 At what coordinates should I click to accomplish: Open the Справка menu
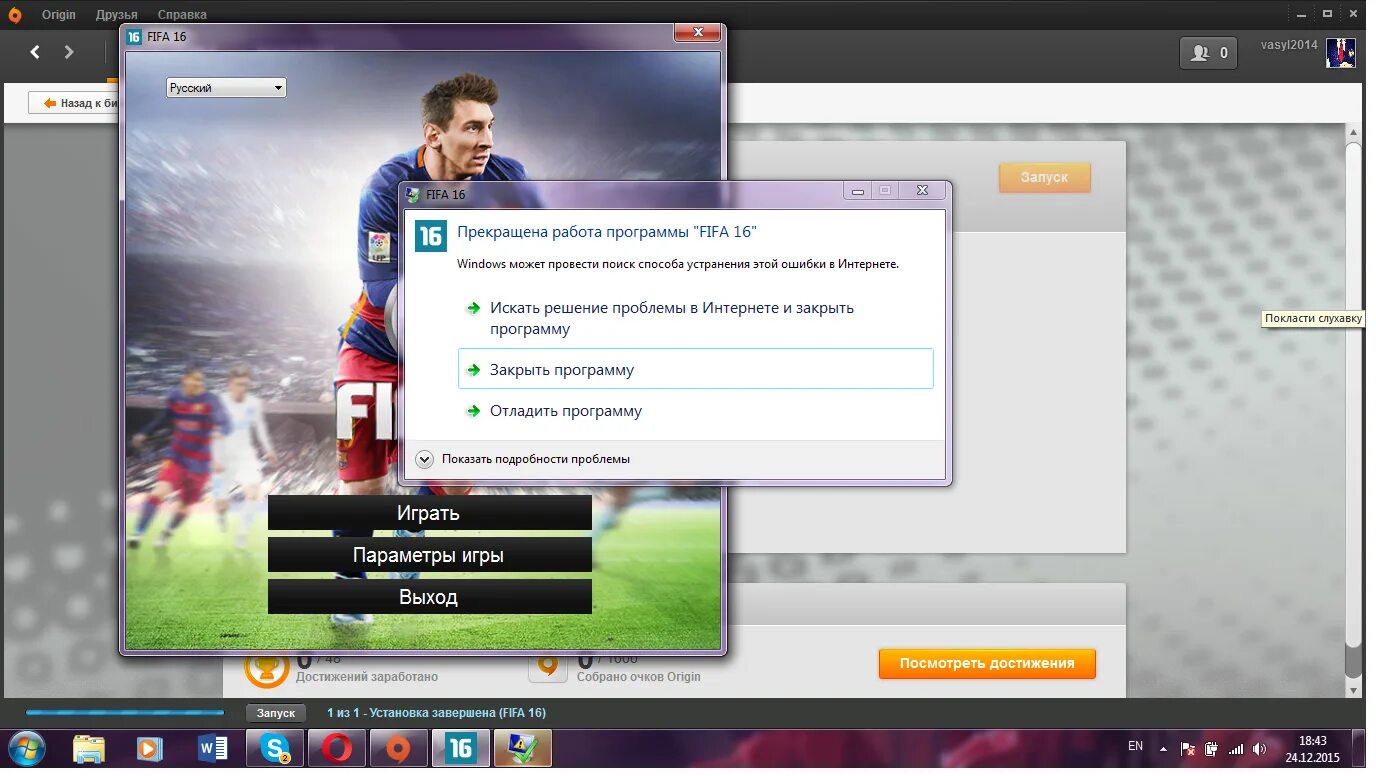coord(182,14)
